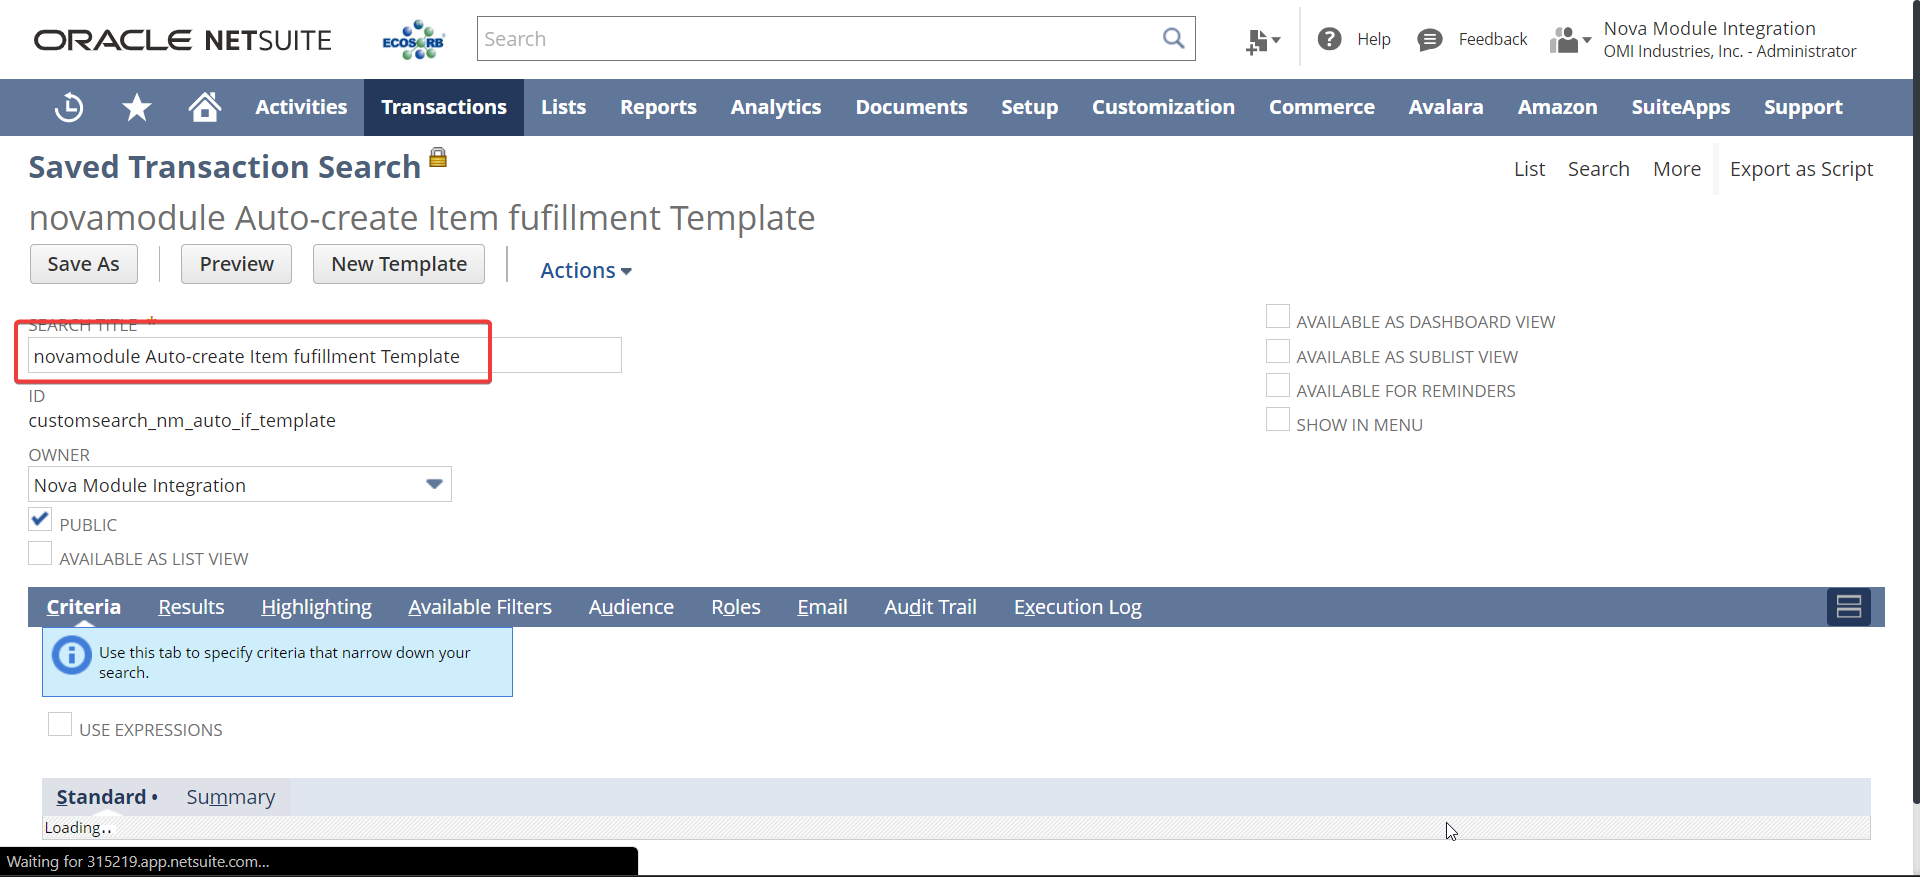The width and height of the screenshot is (1920, 877).
Task: Open the Transactions menu
Action: pos(444,107)
